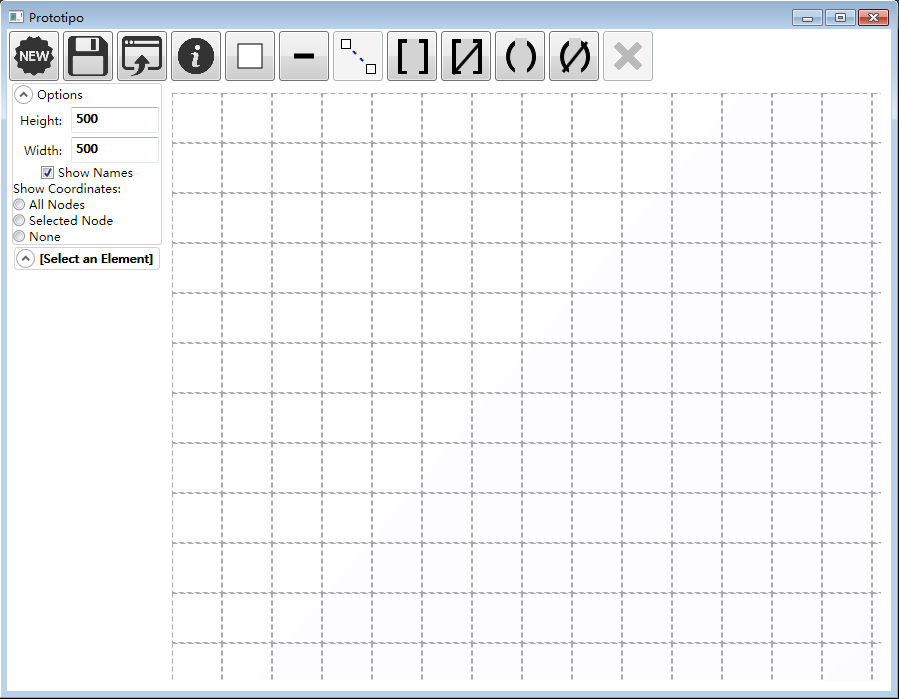The image size is (899, 699).
Task: Collapse the [Select an Element] panel
Action: [x=25, y=259]
